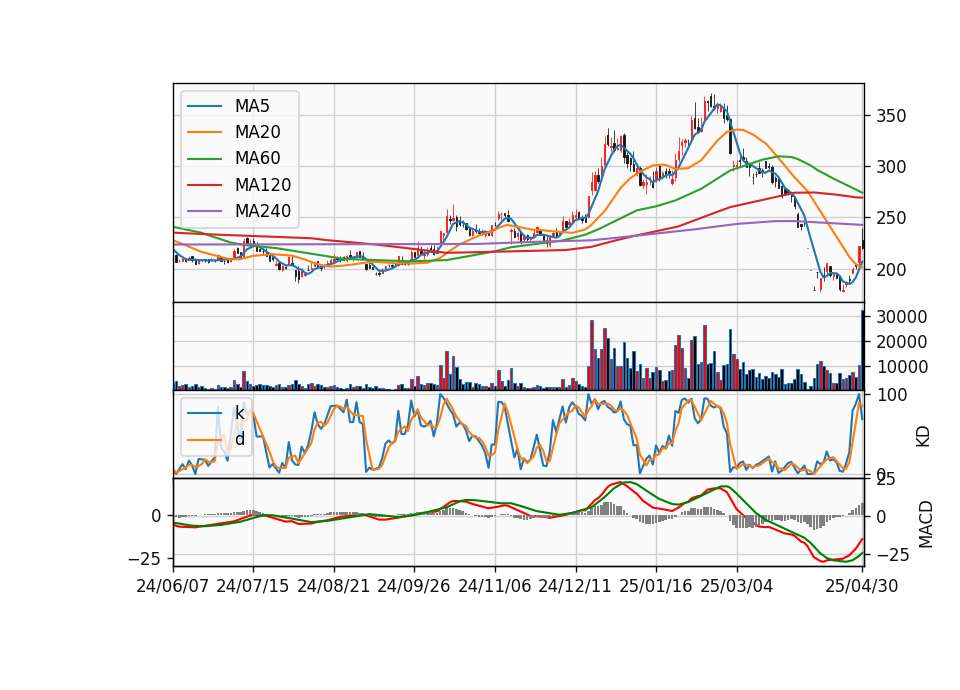Click the 10000 volume axis label
Viewport: 960px width, 690px height.
tap(901, 367)
